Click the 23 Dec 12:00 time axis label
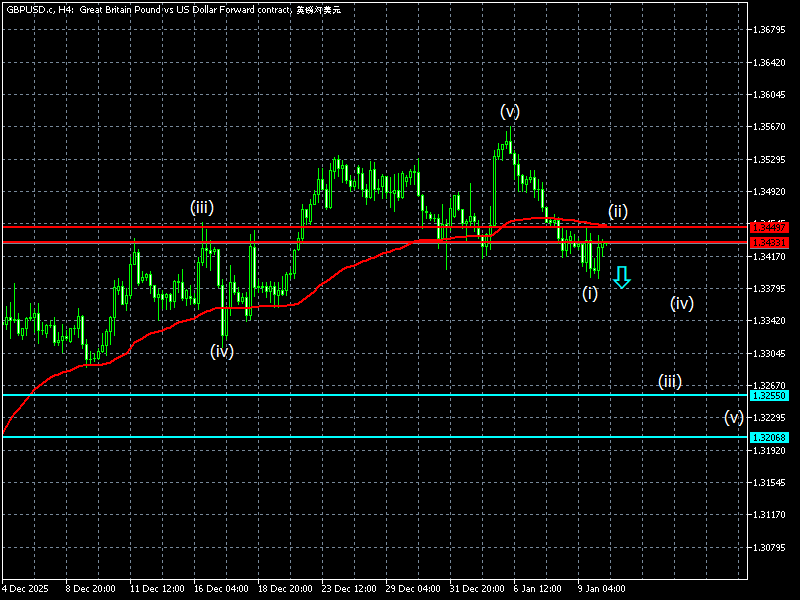Image resolution: width=800 pixels, height=600 pixels. tap(350, 588)
